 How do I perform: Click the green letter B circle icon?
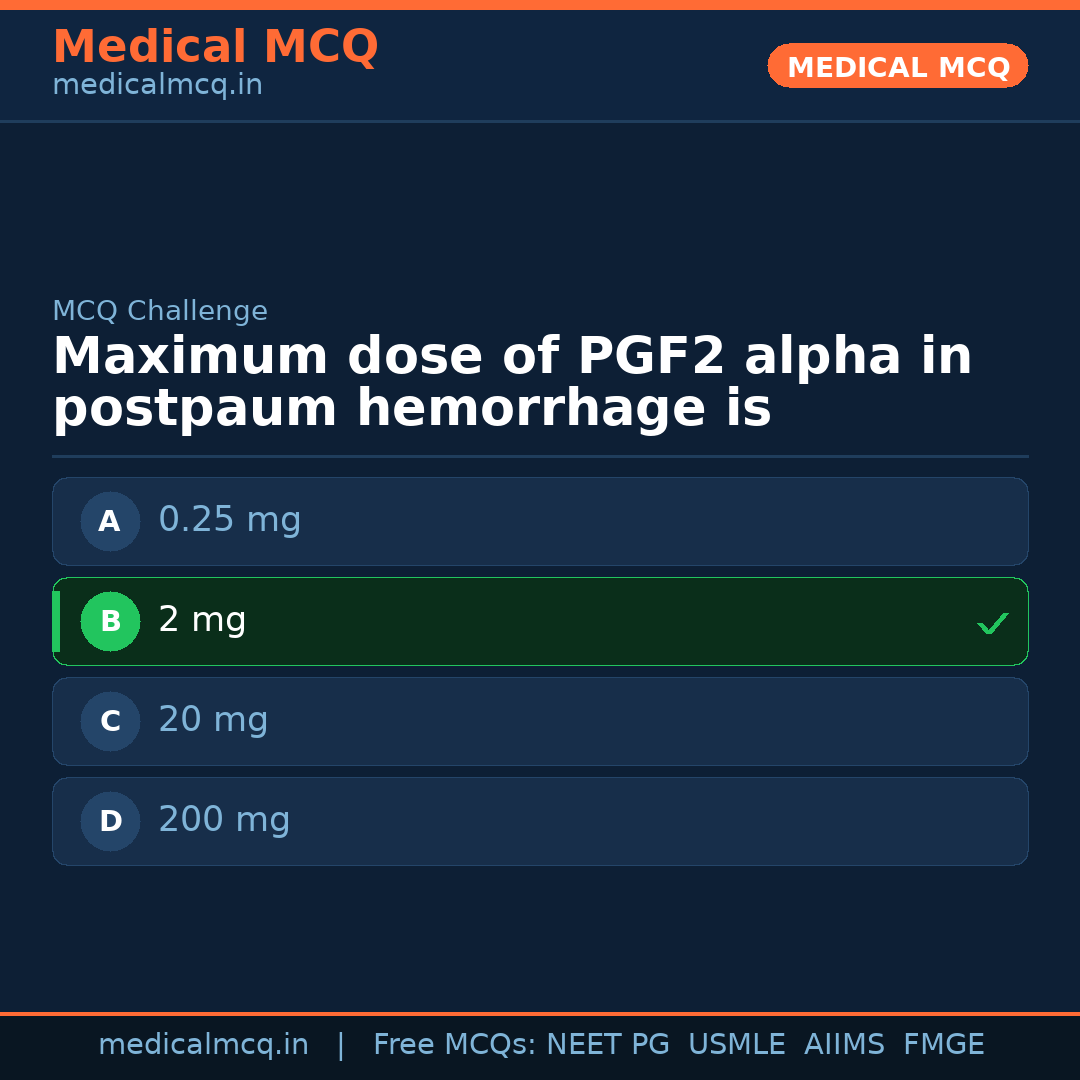point(110,621)
